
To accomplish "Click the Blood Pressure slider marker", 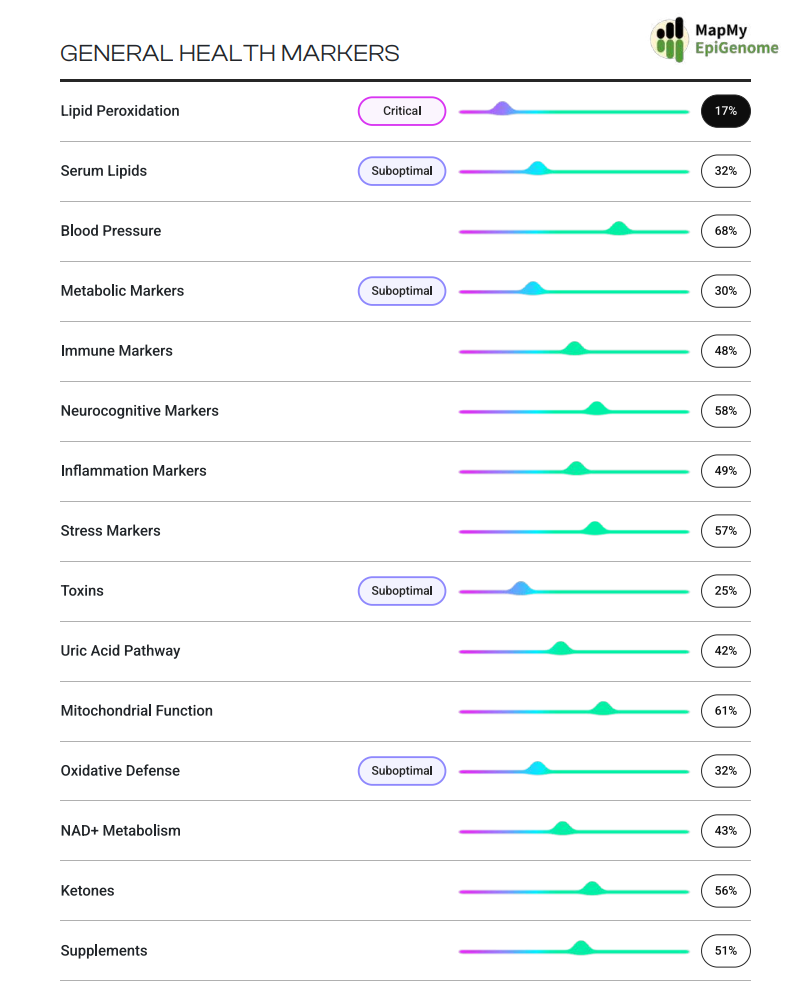I will tap(619, 229).
